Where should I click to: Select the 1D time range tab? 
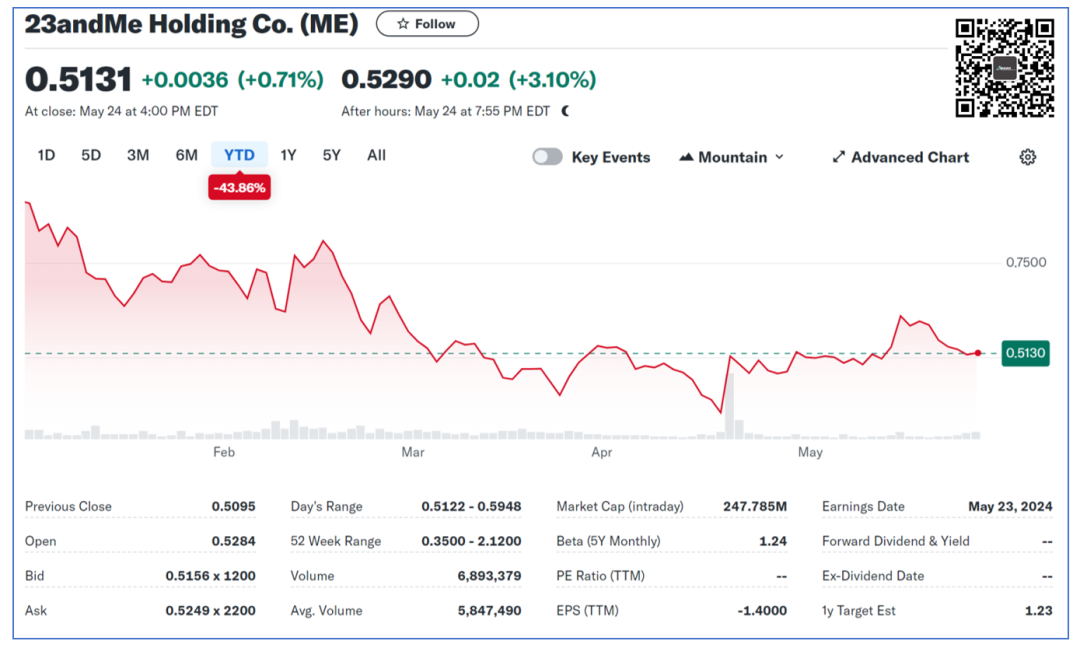point(46,155)
